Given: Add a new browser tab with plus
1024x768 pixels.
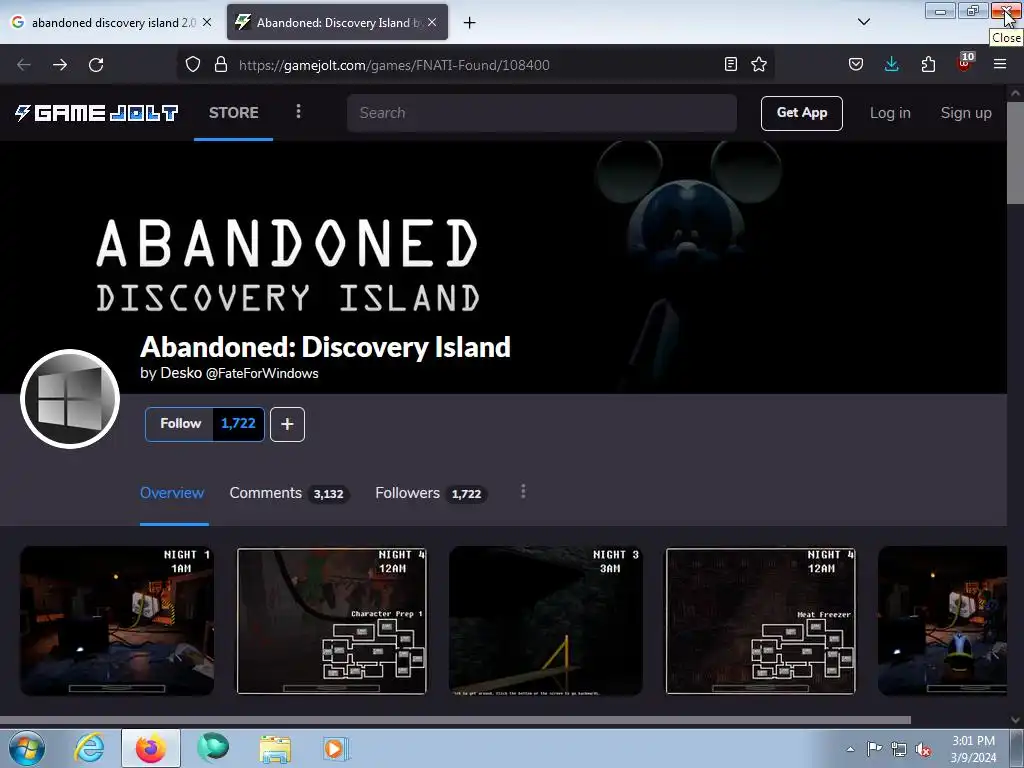Looking at the screenshot, I should (470, 23).
